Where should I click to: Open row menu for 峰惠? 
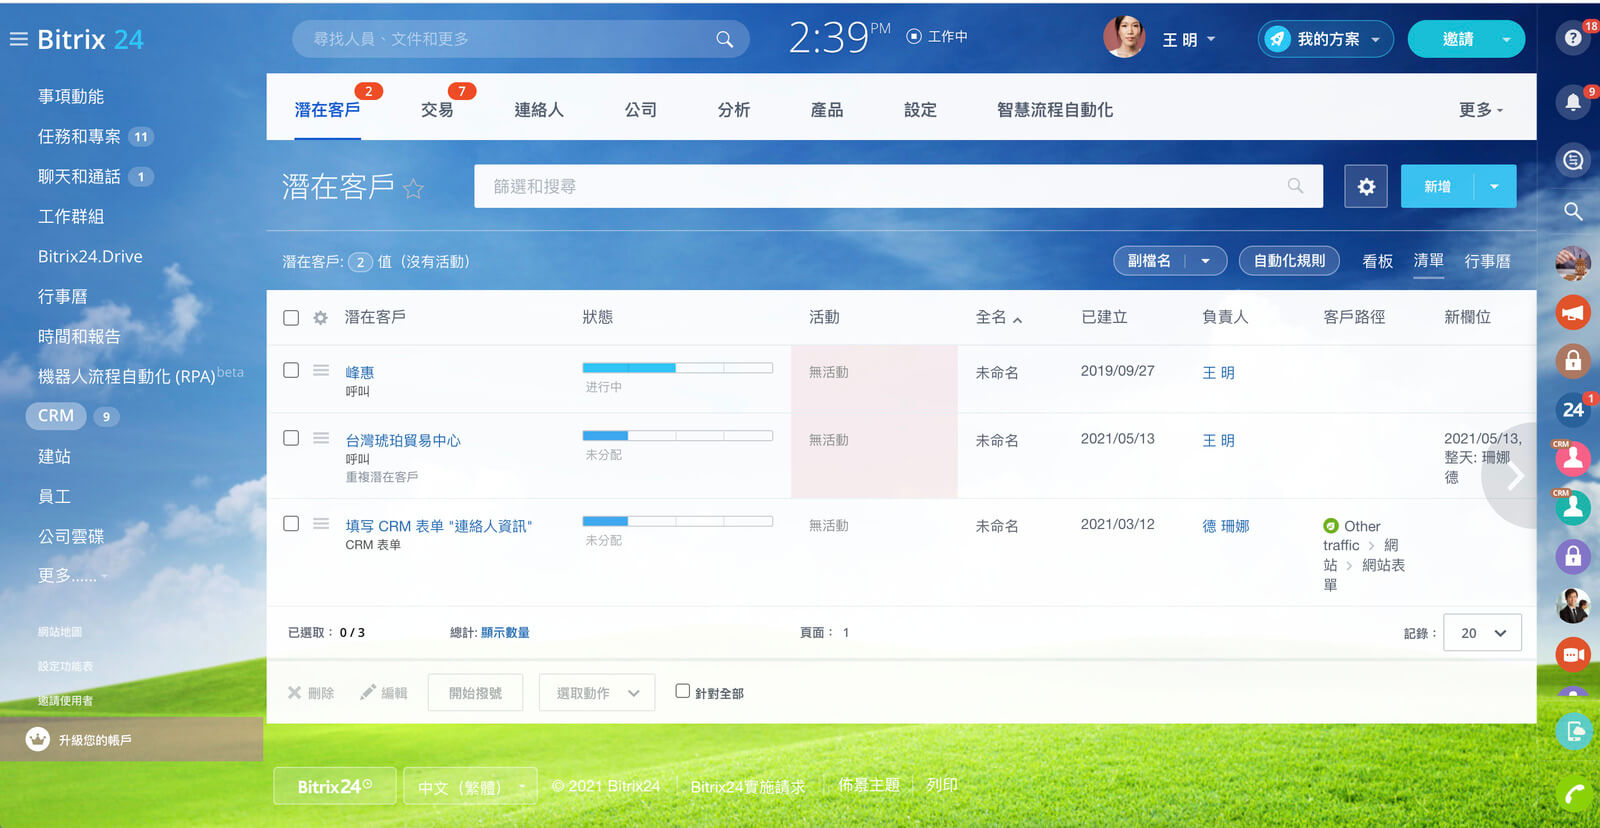click(x=321, y=370)
